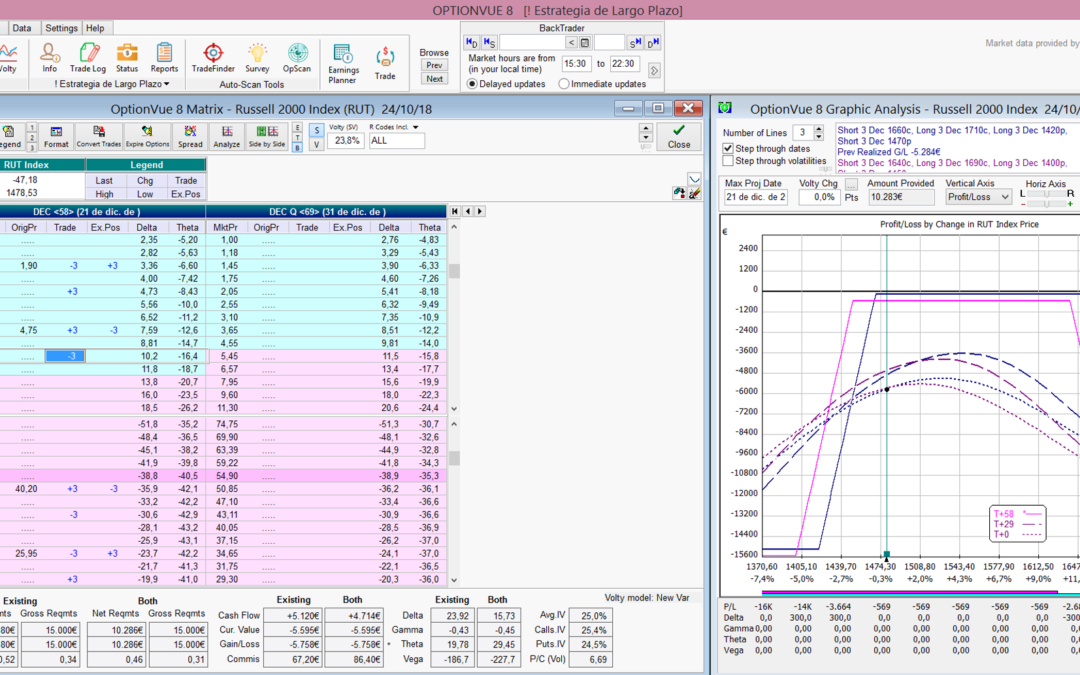Toggle the E button in Matrix toolbar

click(x=297, y=127)
